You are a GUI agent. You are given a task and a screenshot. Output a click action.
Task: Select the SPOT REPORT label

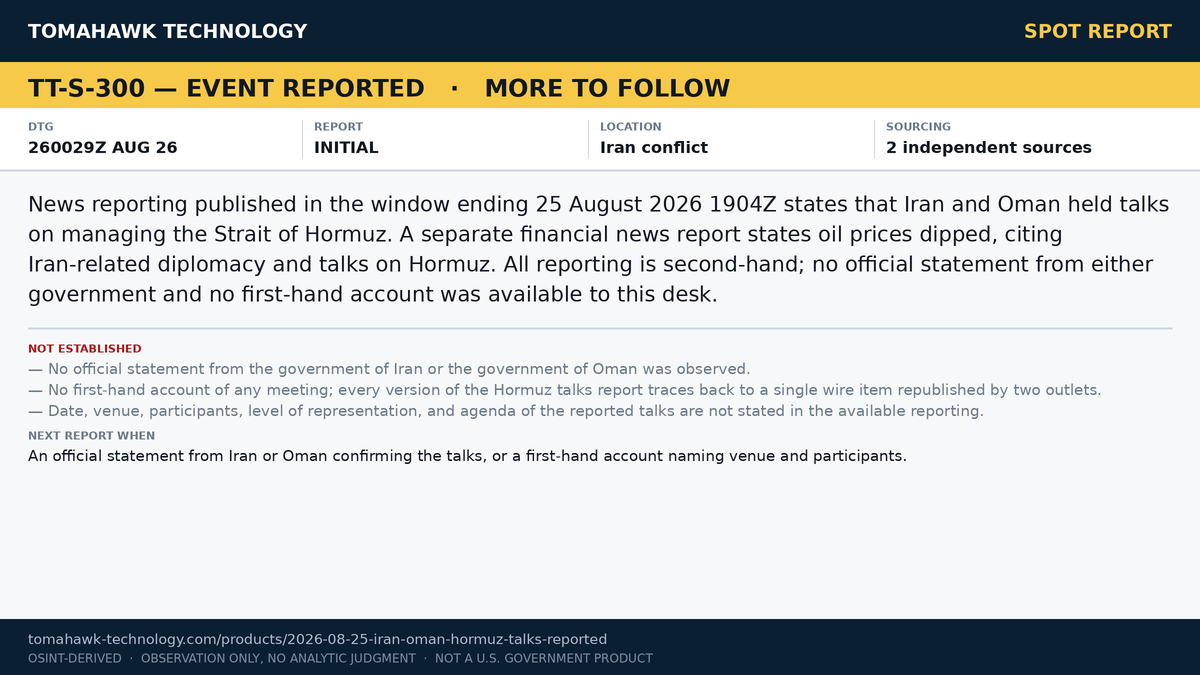click(x=1098, y=31)
